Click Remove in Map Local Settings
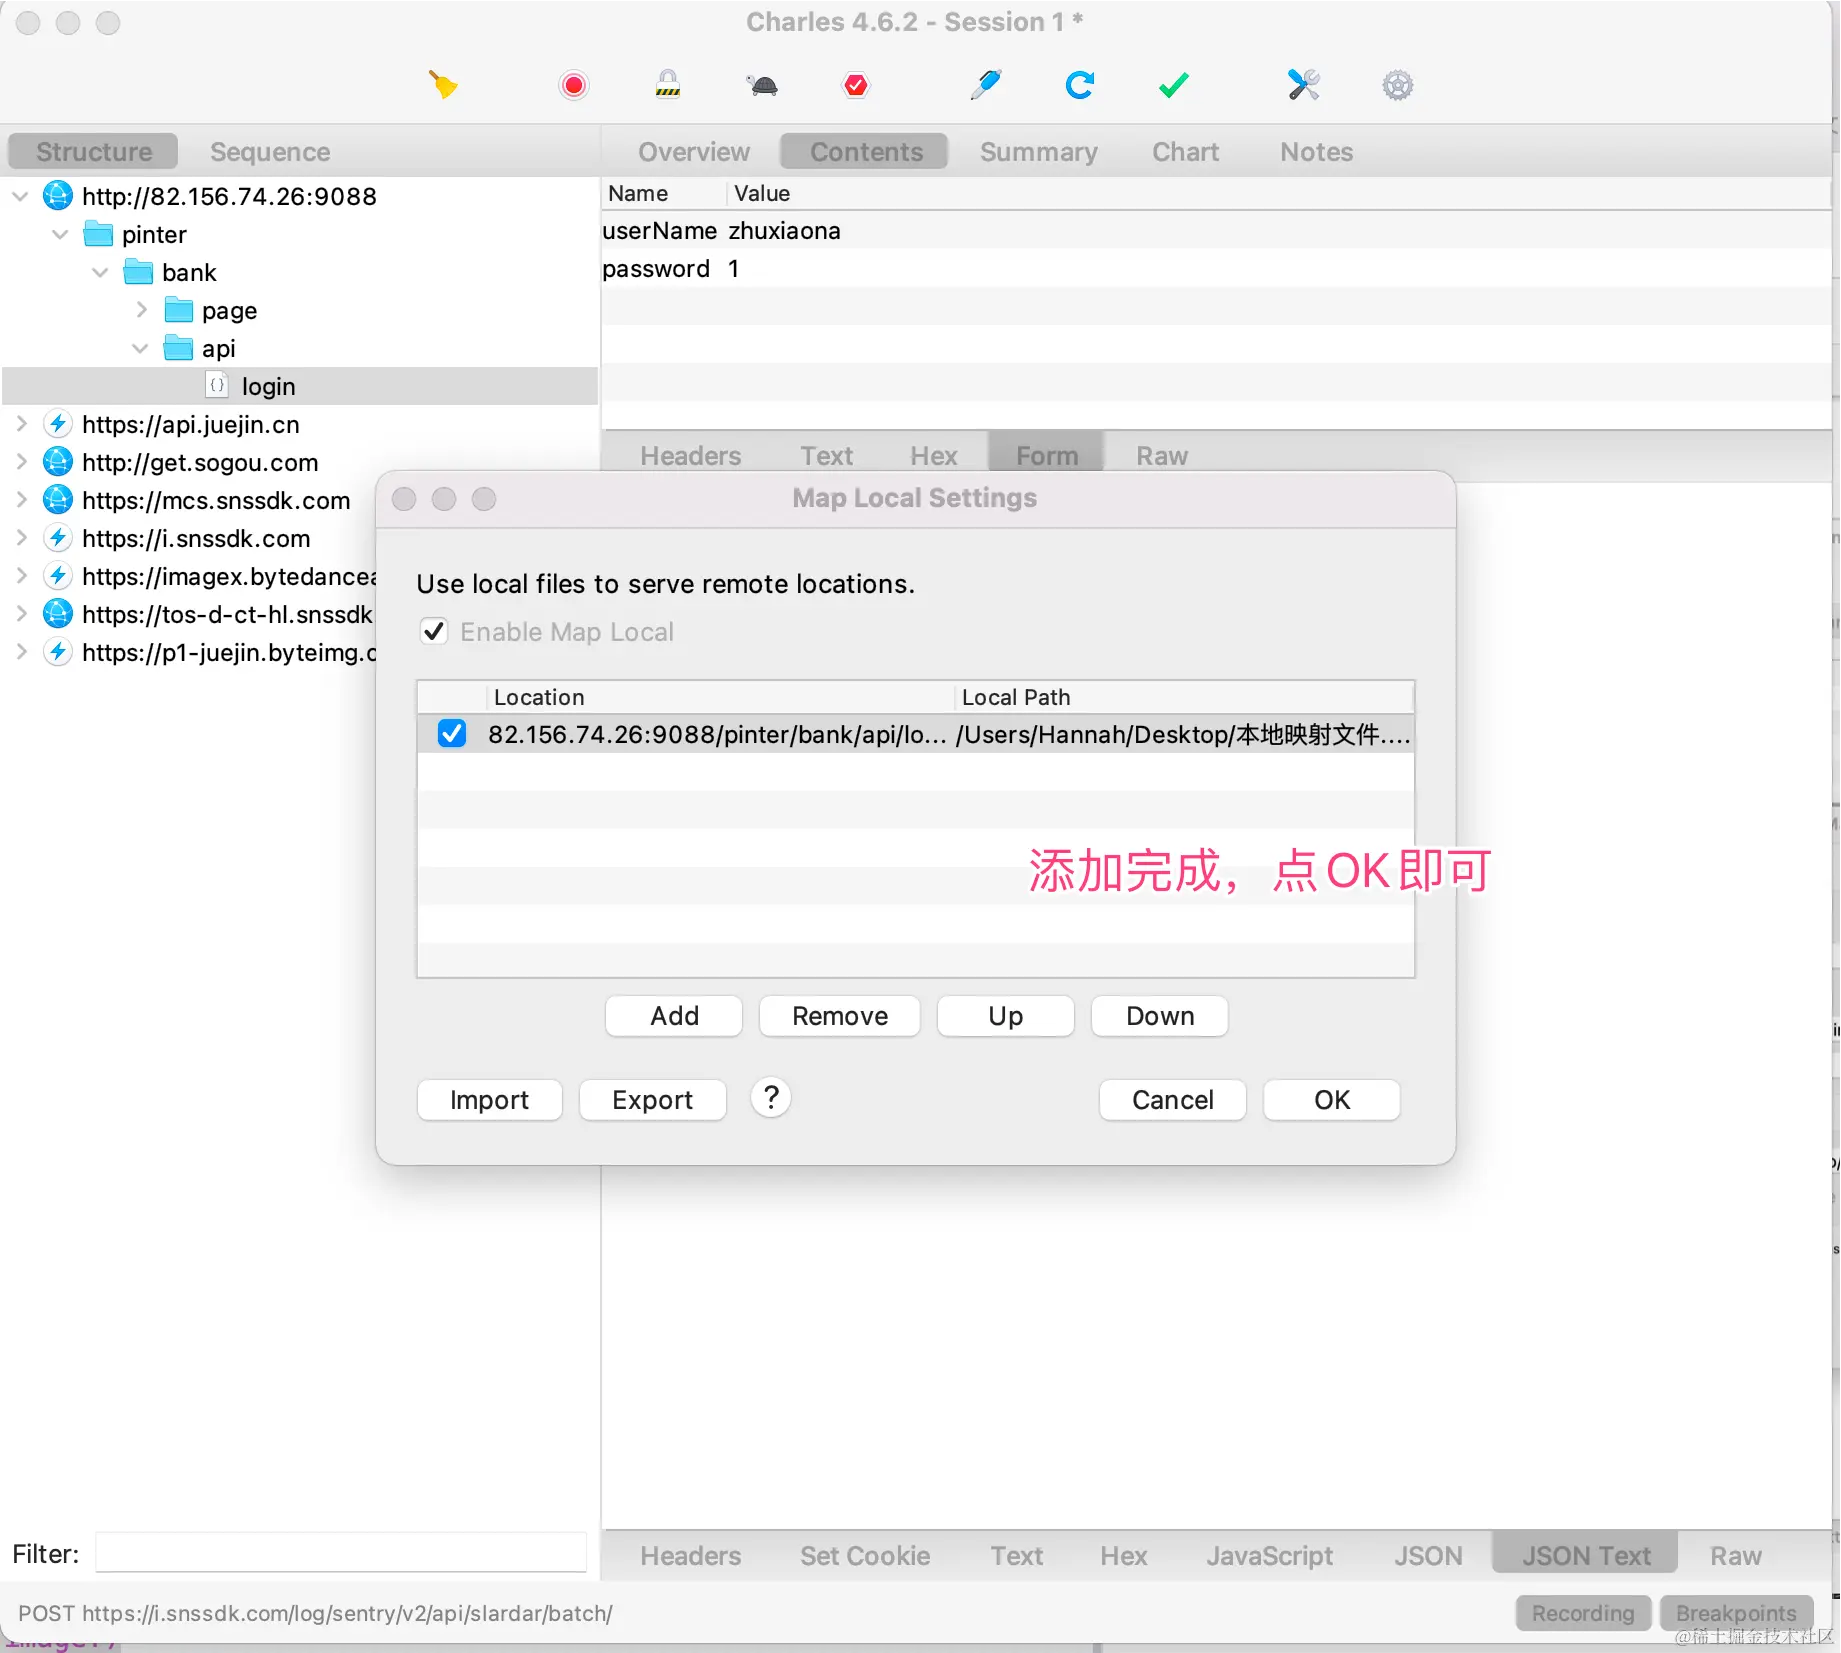 pos(840,1016)
